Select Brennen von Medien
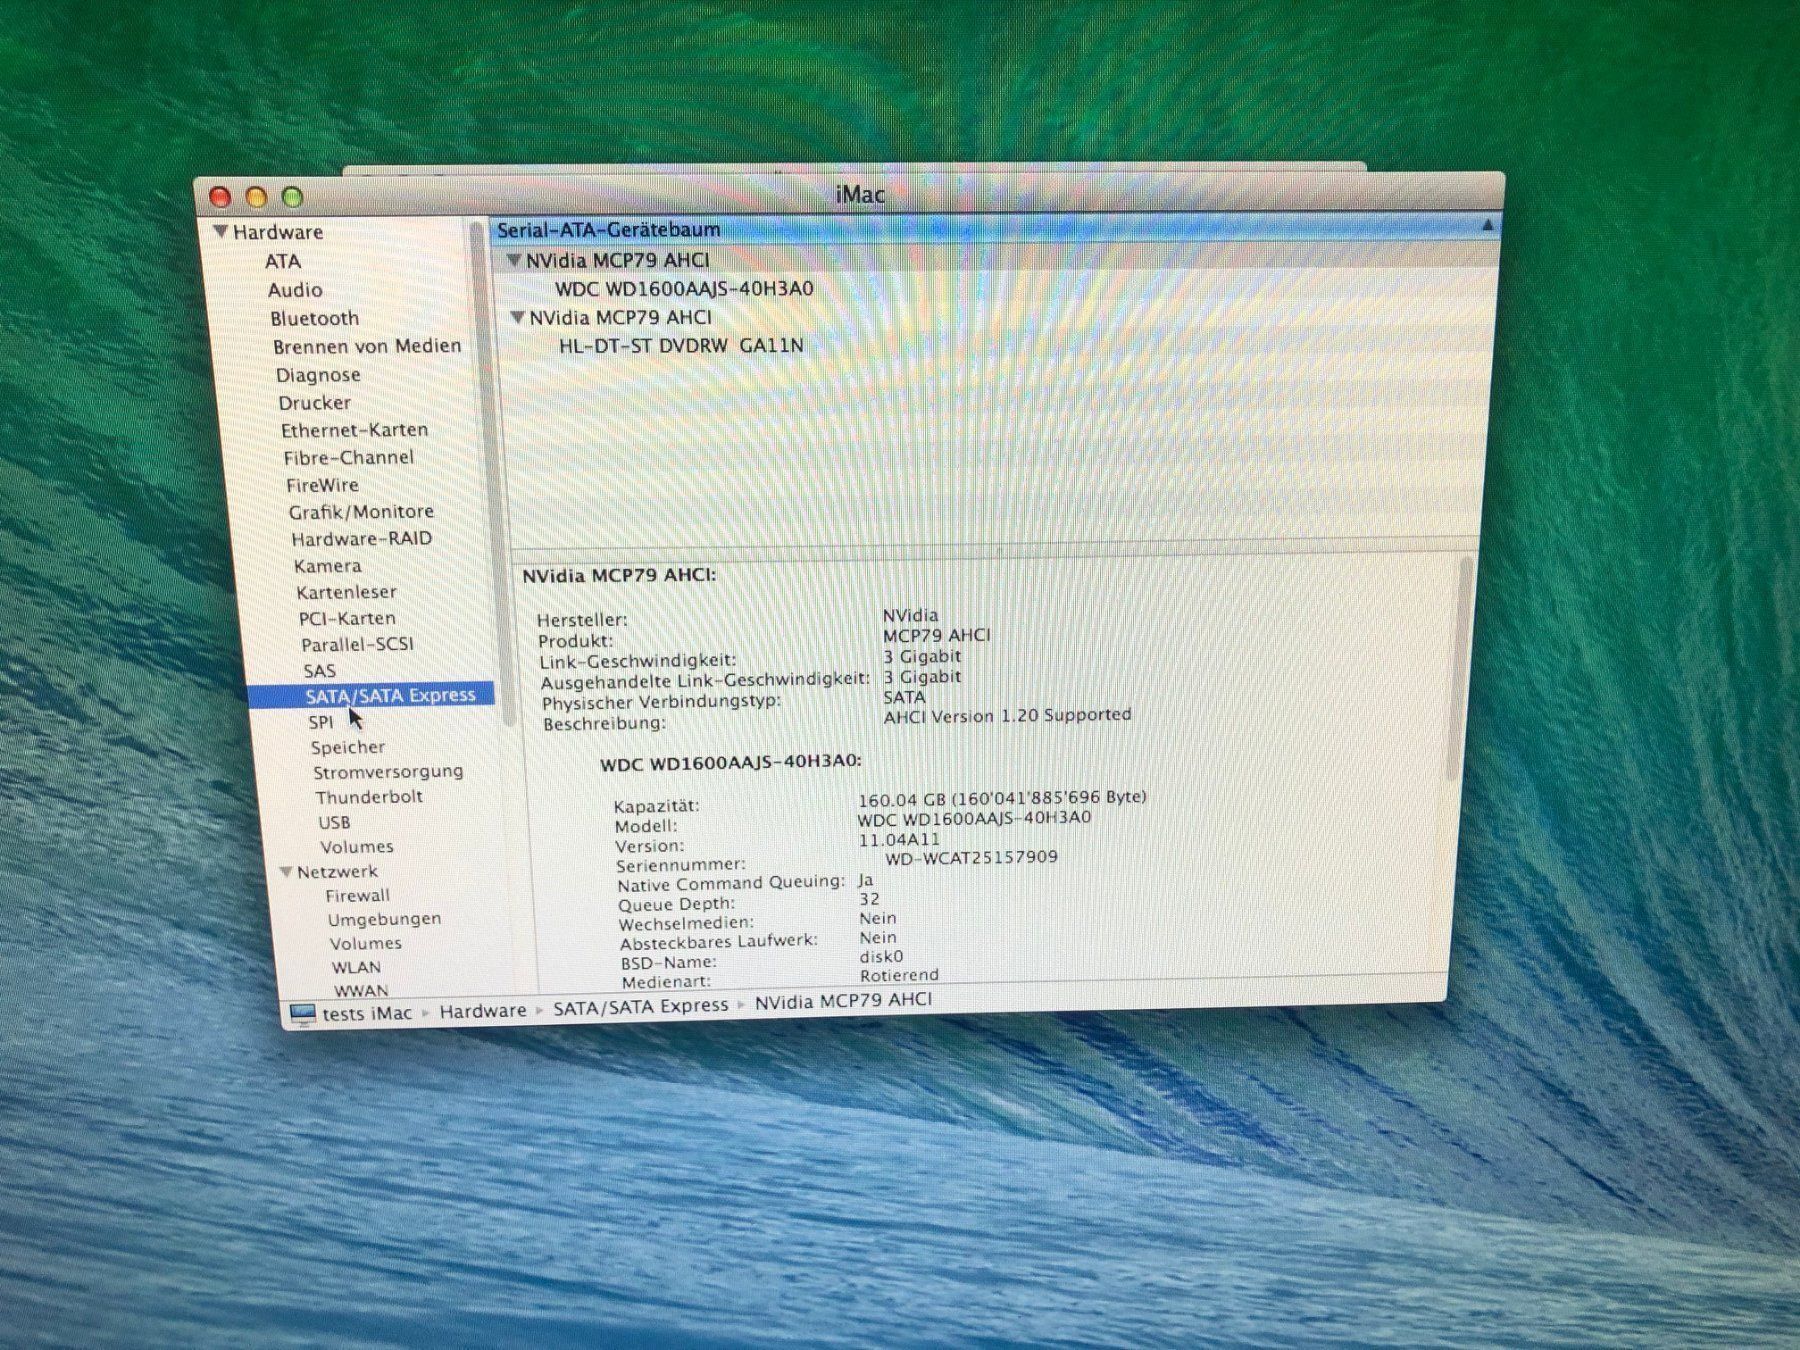The height and width of the screenshot is (1350, 1800). pos(367,346)
